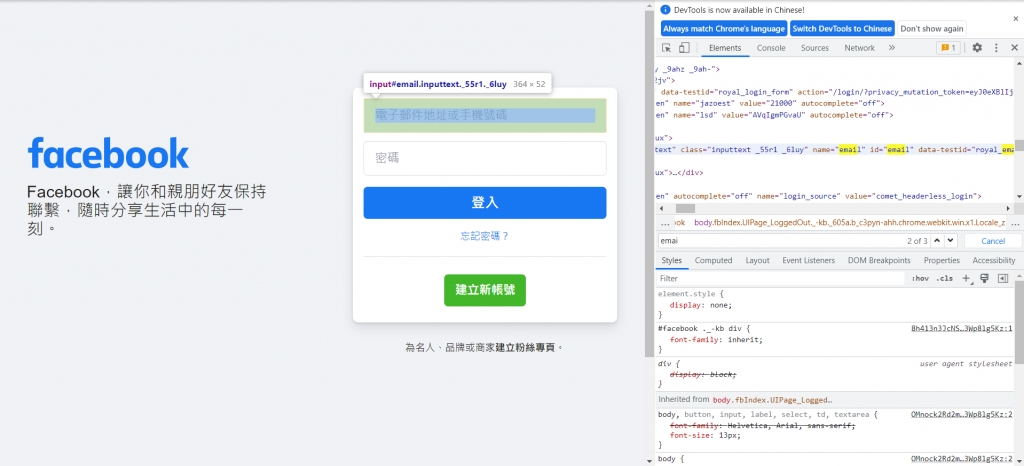This screenshot has height=466, width=1024.
Task: Show more DevTools tabs with double chevron
Action: click(x=891, y=48)
